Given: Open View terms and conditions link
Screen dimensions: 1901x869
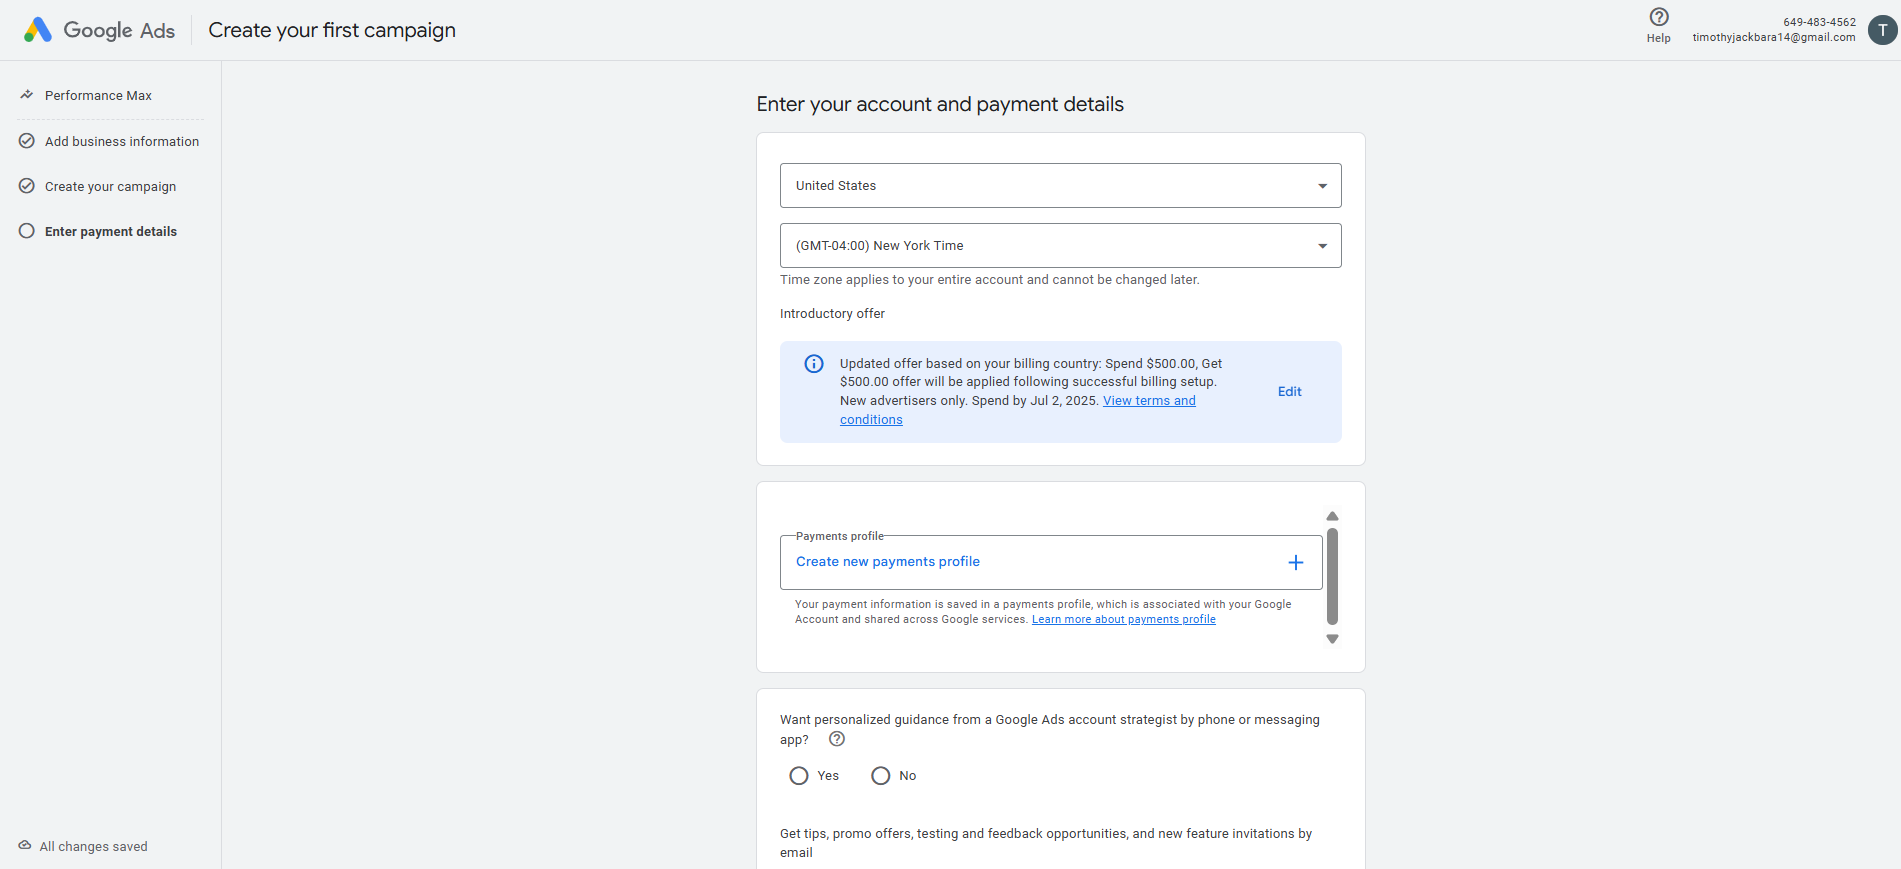Looking at the screenshot, I should [1148, 401].
